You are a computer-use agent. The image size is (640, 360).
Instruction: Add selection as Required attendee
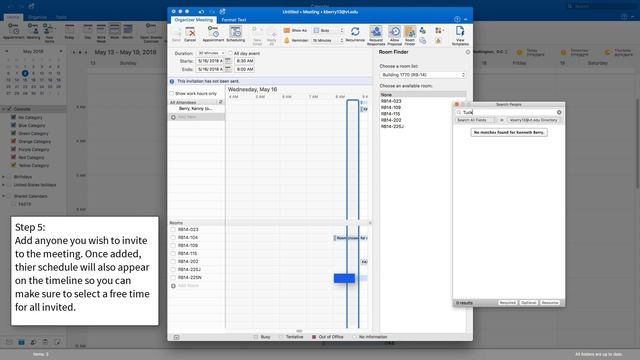click(x=508, y=303)
